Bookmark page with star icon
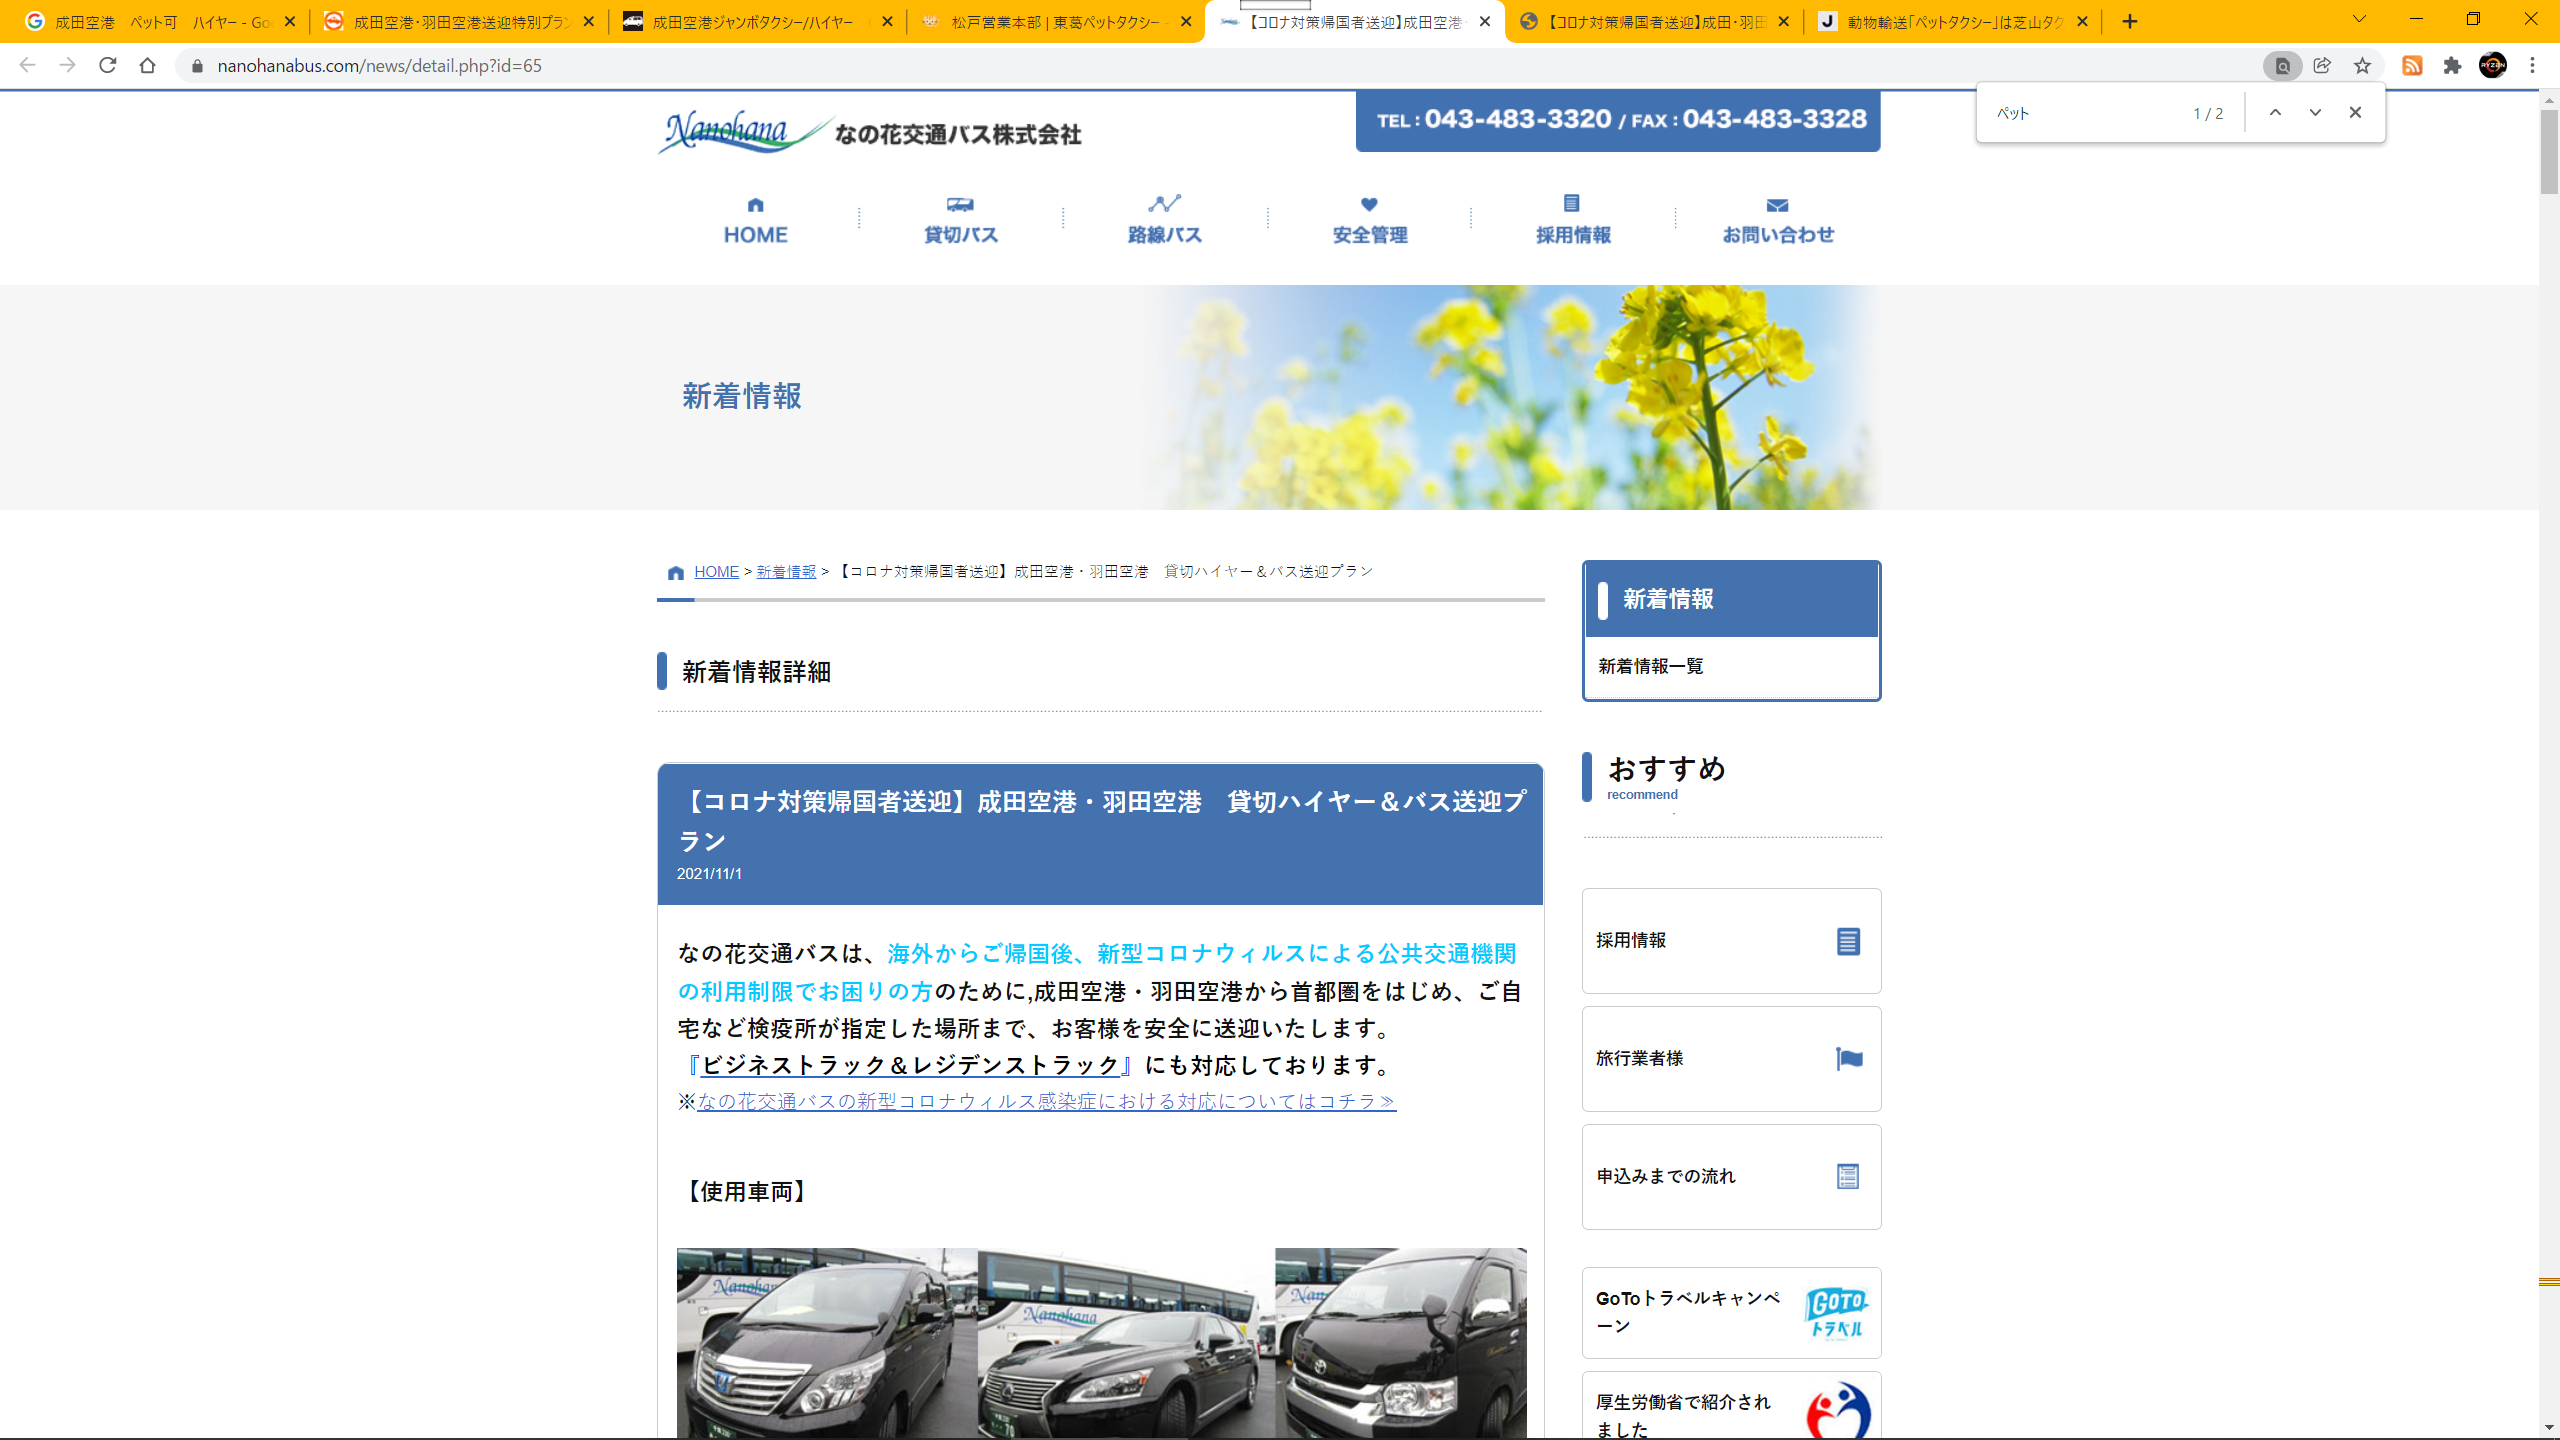Viewport: 2560px width, 1440px height. (x=2362, y=66)
